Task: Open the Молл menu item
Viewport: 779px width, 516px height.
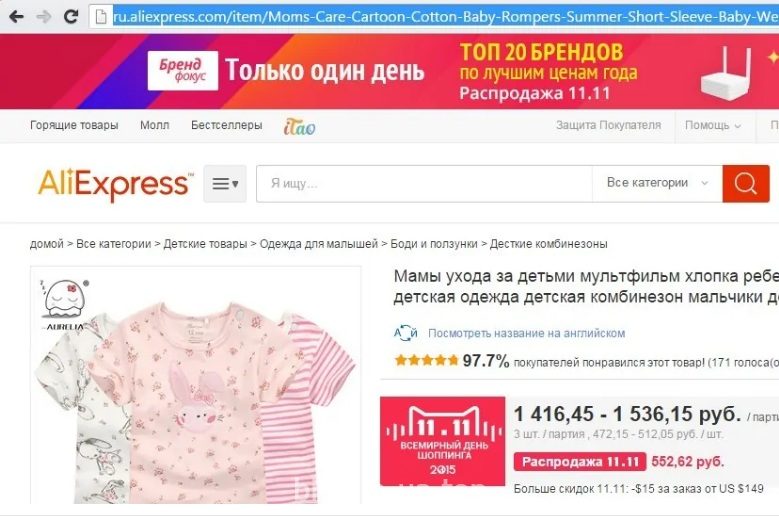Action: [155, 125]
